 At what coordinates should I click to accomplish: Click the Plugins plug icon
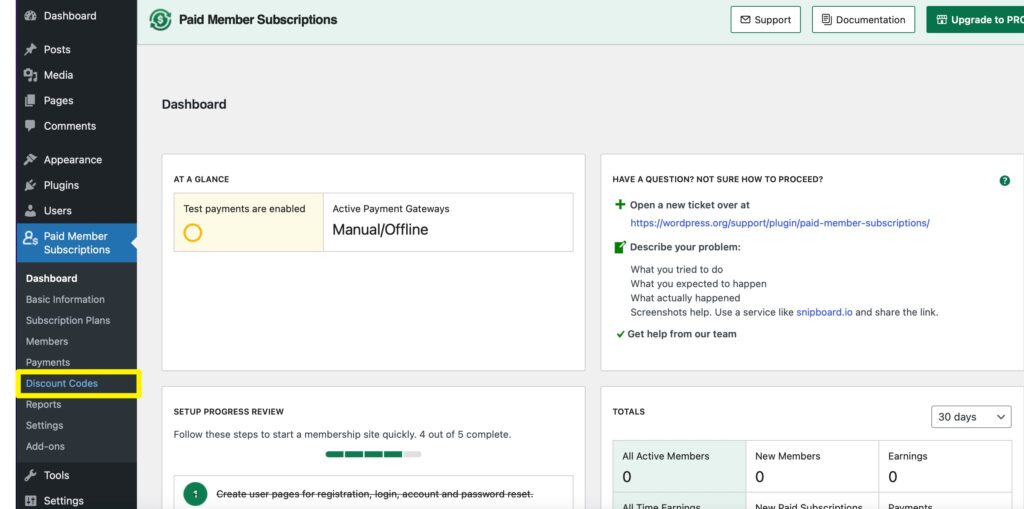click(x=30, y=185)
